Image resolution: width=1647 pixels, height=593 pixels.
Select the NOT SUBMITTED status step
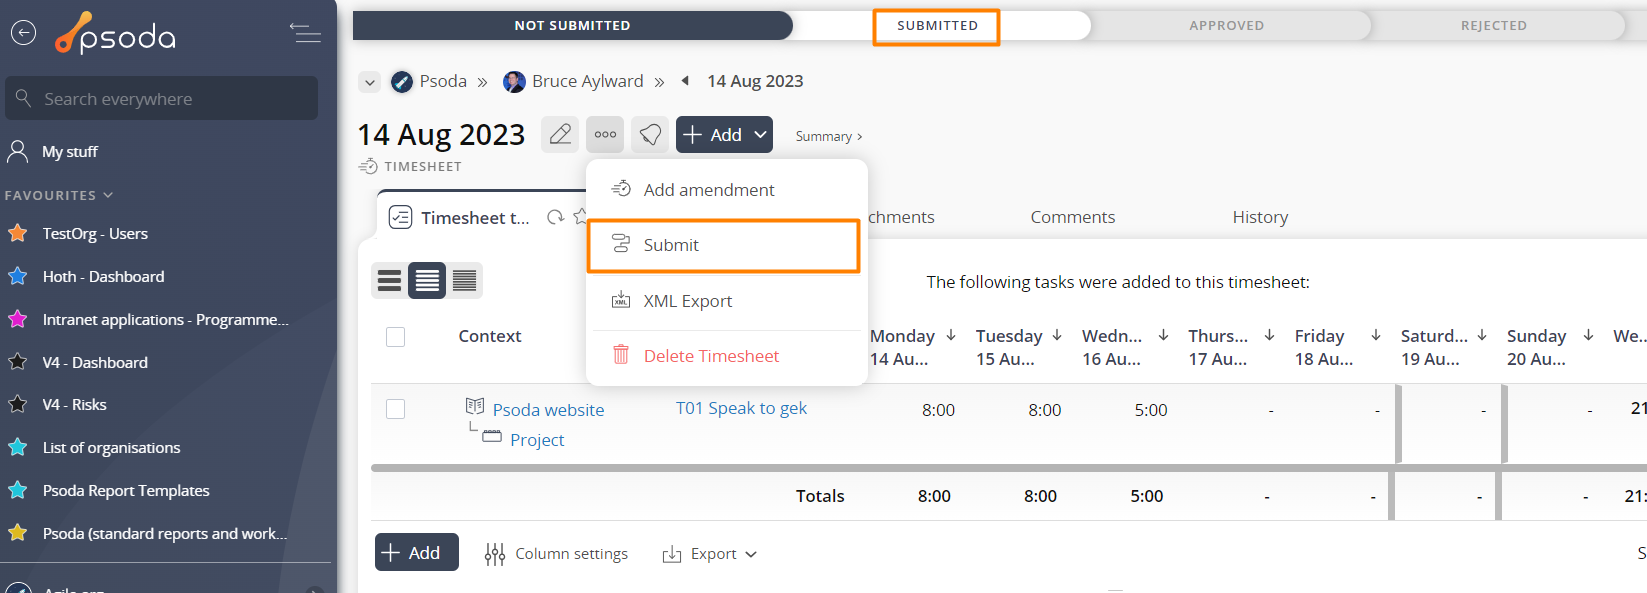(572, 25)
